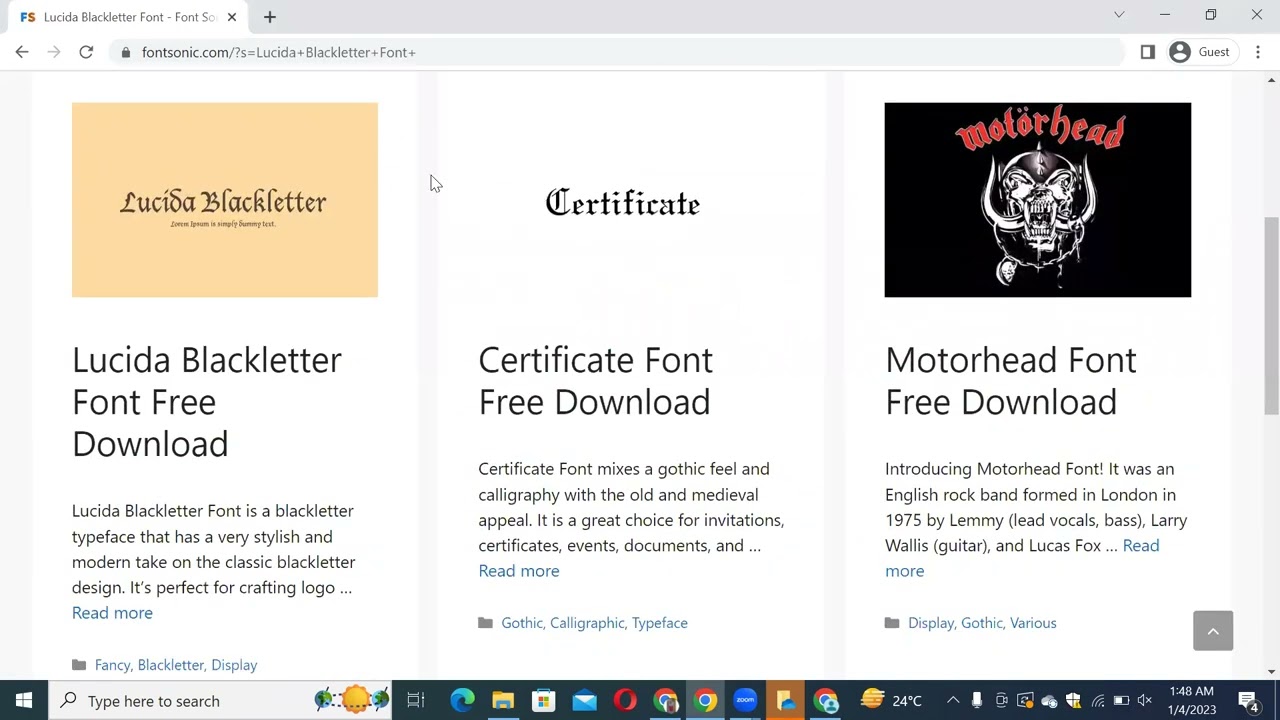1280x720 pixels.
Task: Open the Fancy category link
Action: point(112,665)
